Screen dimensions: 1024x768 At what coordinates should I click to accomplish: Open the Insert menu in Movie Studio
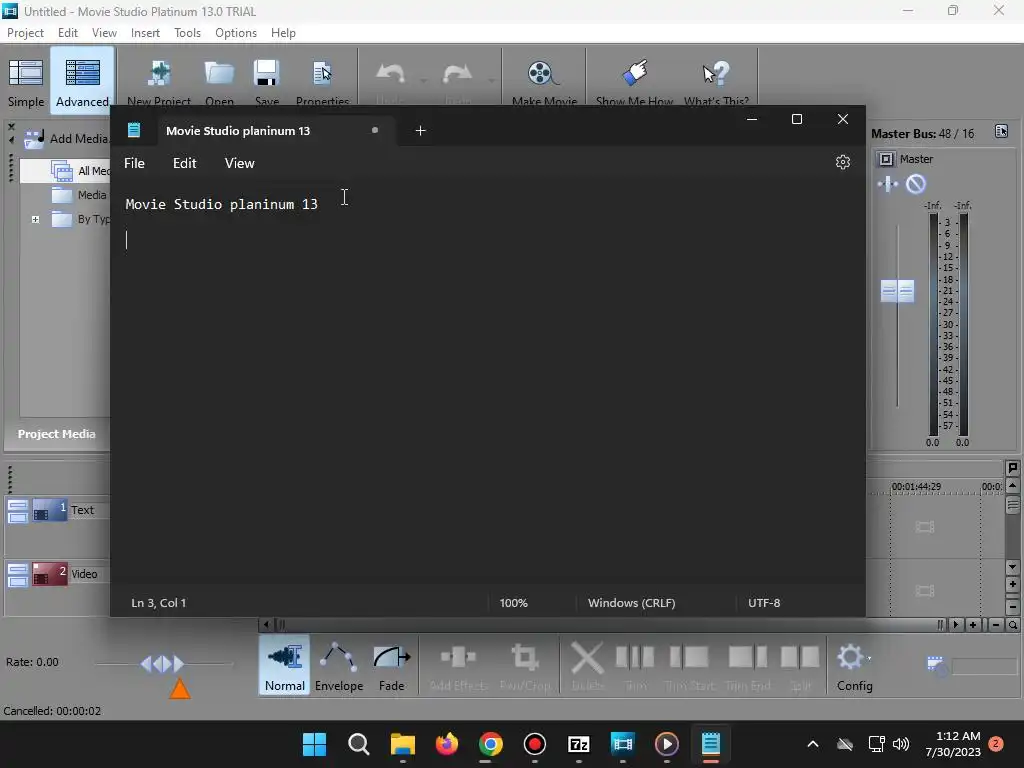click(x=145, y=33)
